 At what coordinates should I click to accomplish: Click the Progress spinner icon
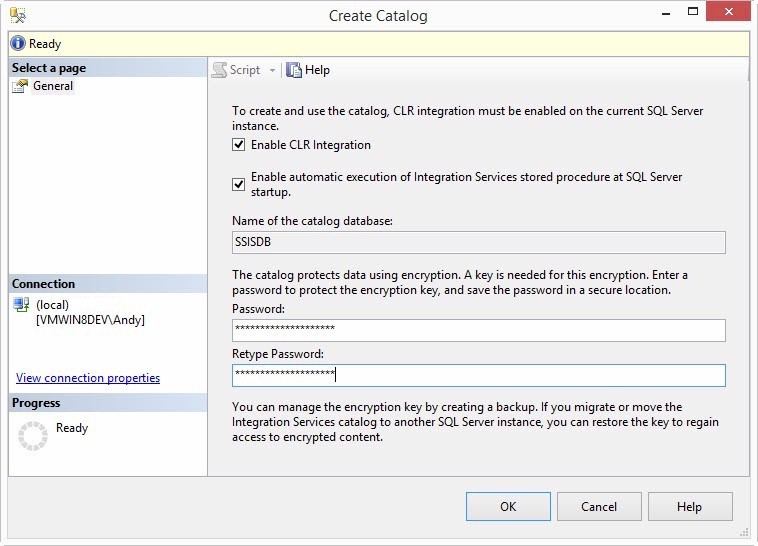(x=34, y=436)
